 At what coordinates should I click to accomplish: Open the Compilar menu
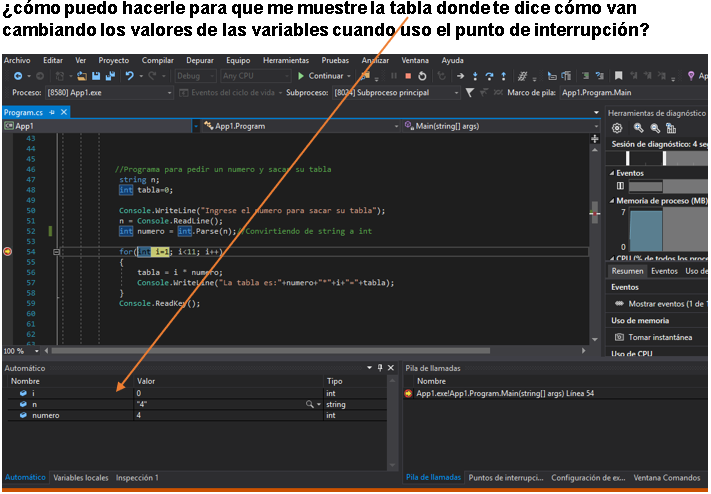(157, 60)
